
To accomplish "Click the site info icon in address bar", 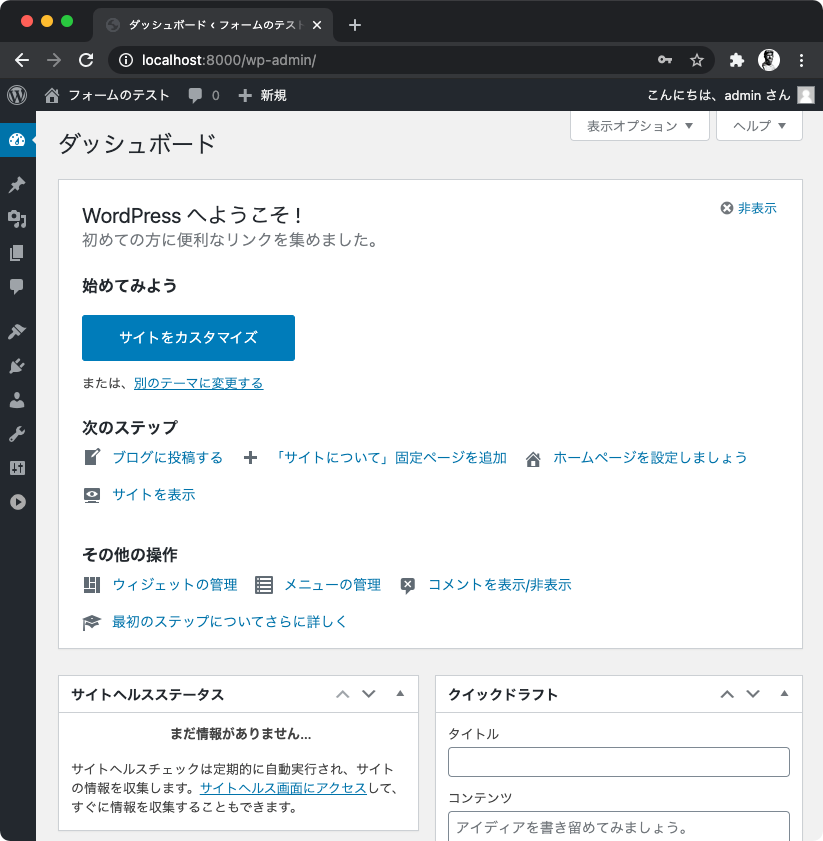I will click(x=126, y=60).
